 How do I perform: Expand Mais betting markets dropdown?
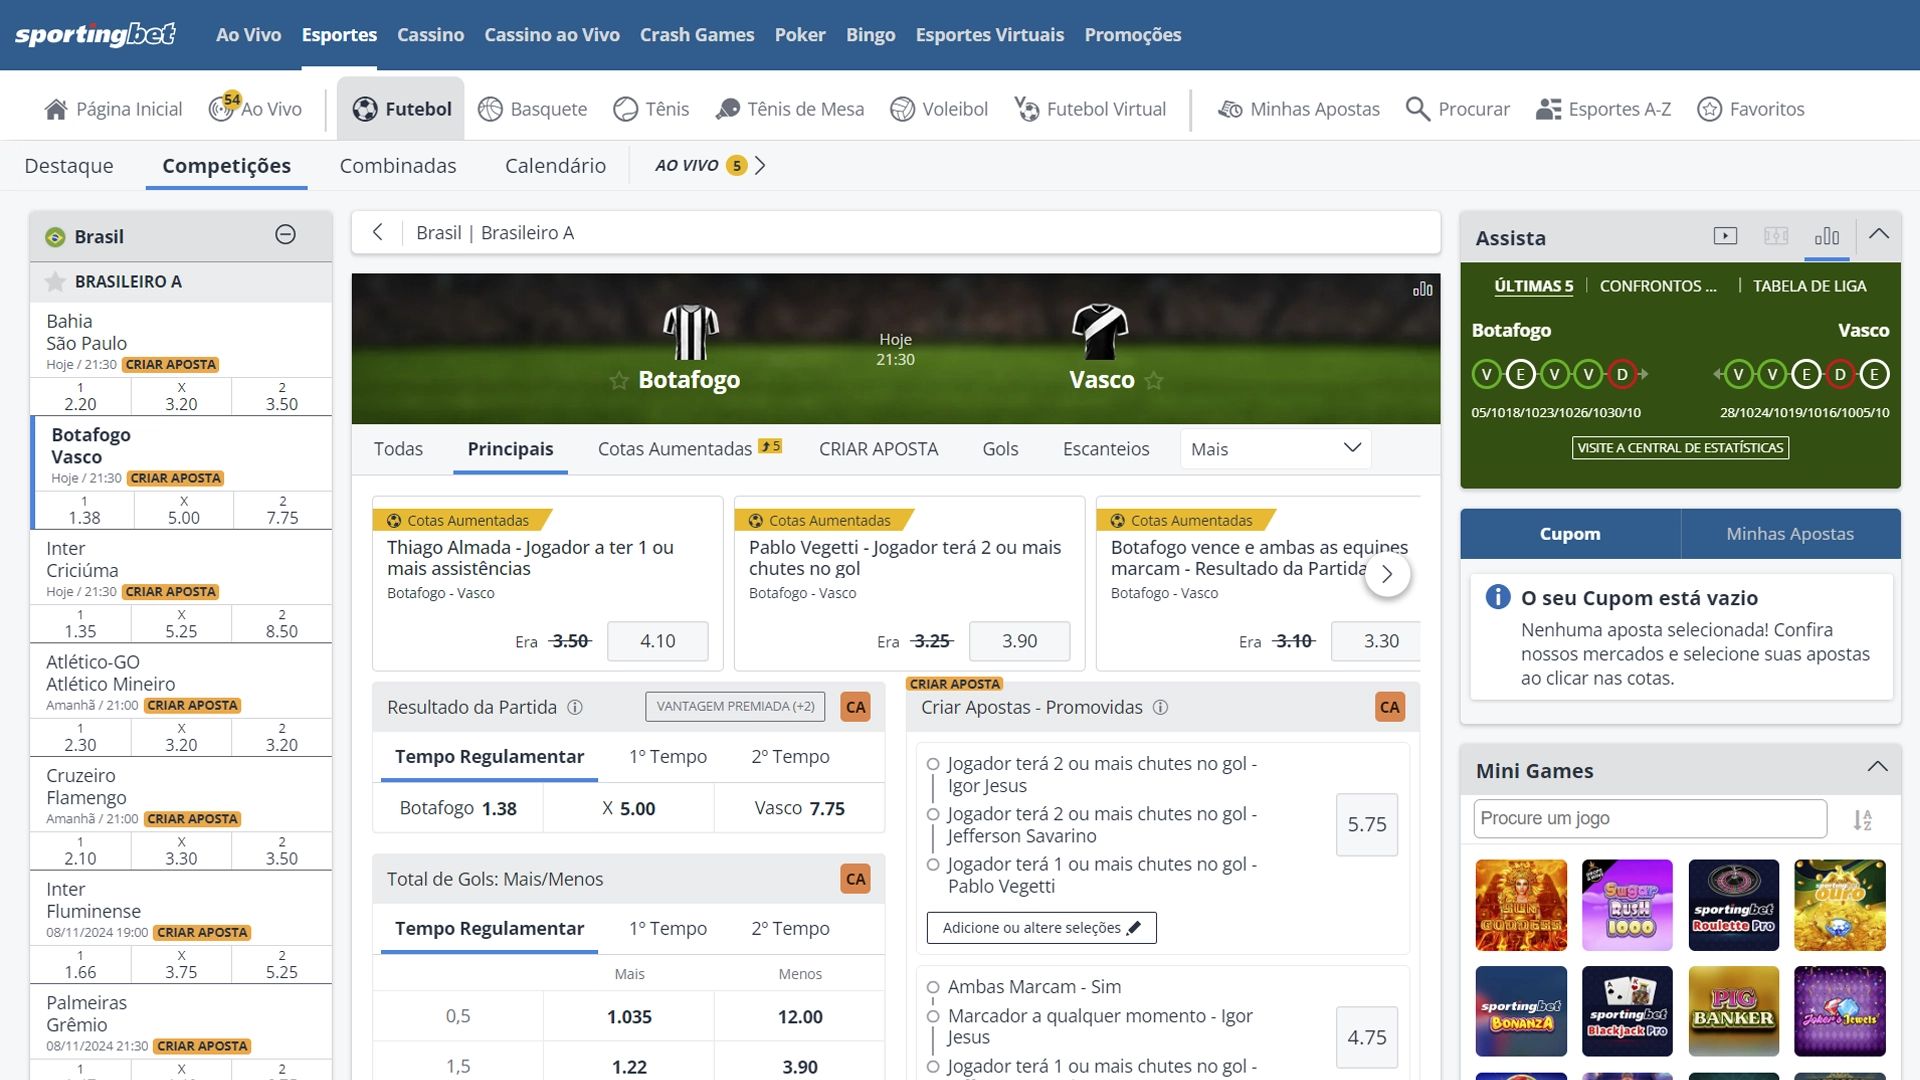click(x=1274, y=448)
